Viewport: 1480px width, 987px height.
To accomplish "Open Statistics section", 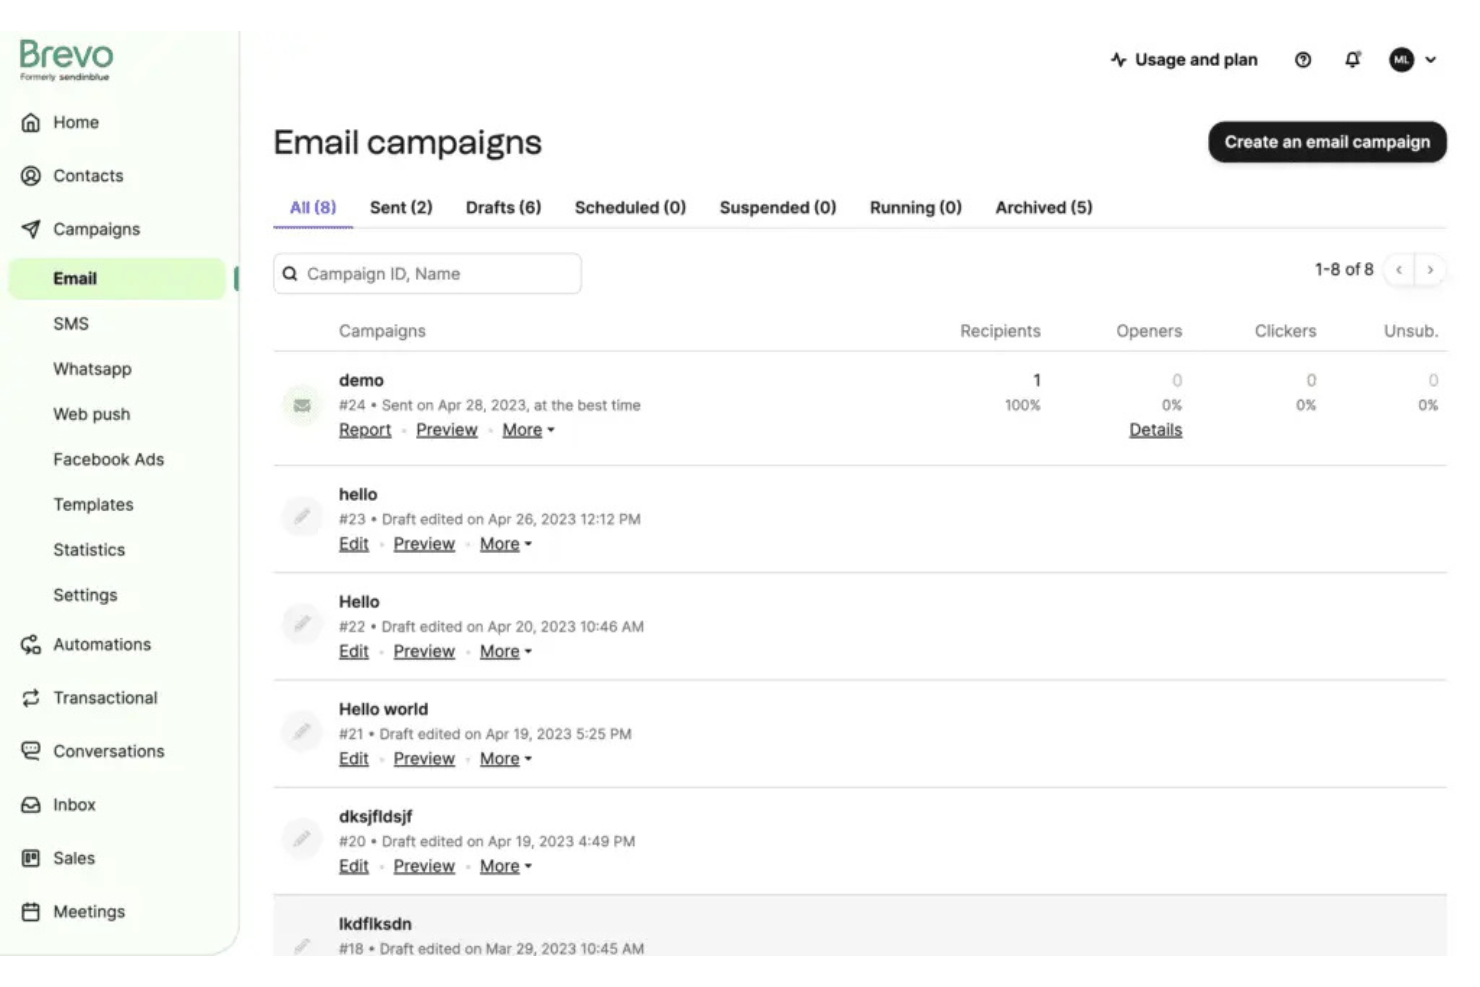I will [x=89, y=550].
